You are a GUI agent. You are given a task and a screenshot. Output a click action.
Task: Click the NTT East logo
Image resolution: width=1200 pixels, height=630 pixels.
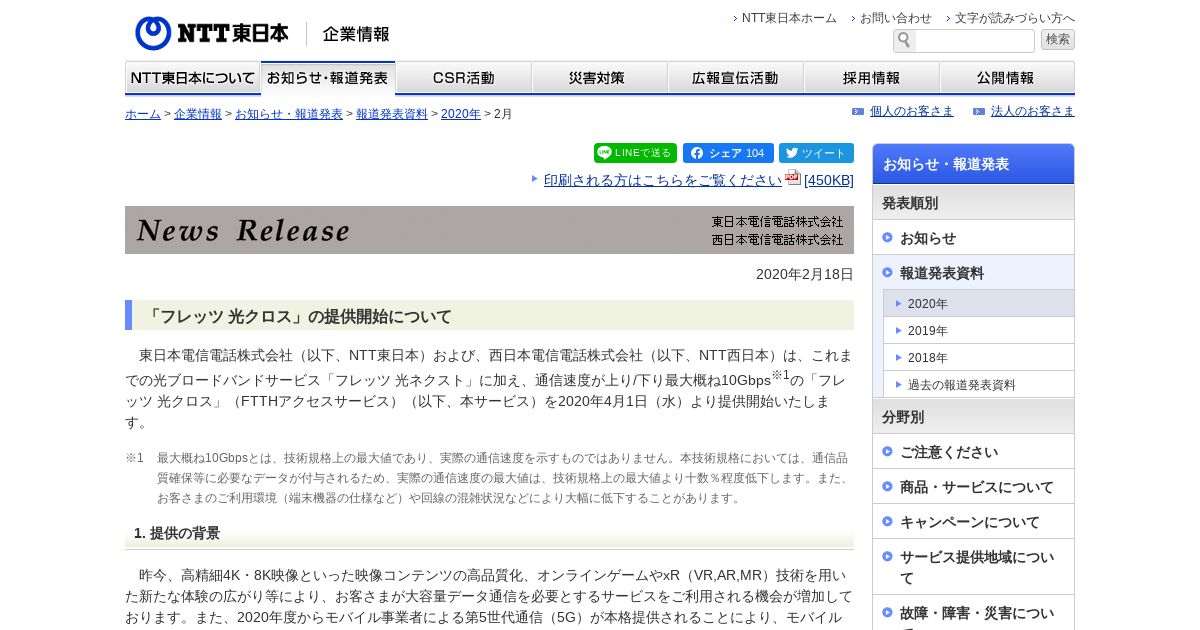(x=212, y=33)
